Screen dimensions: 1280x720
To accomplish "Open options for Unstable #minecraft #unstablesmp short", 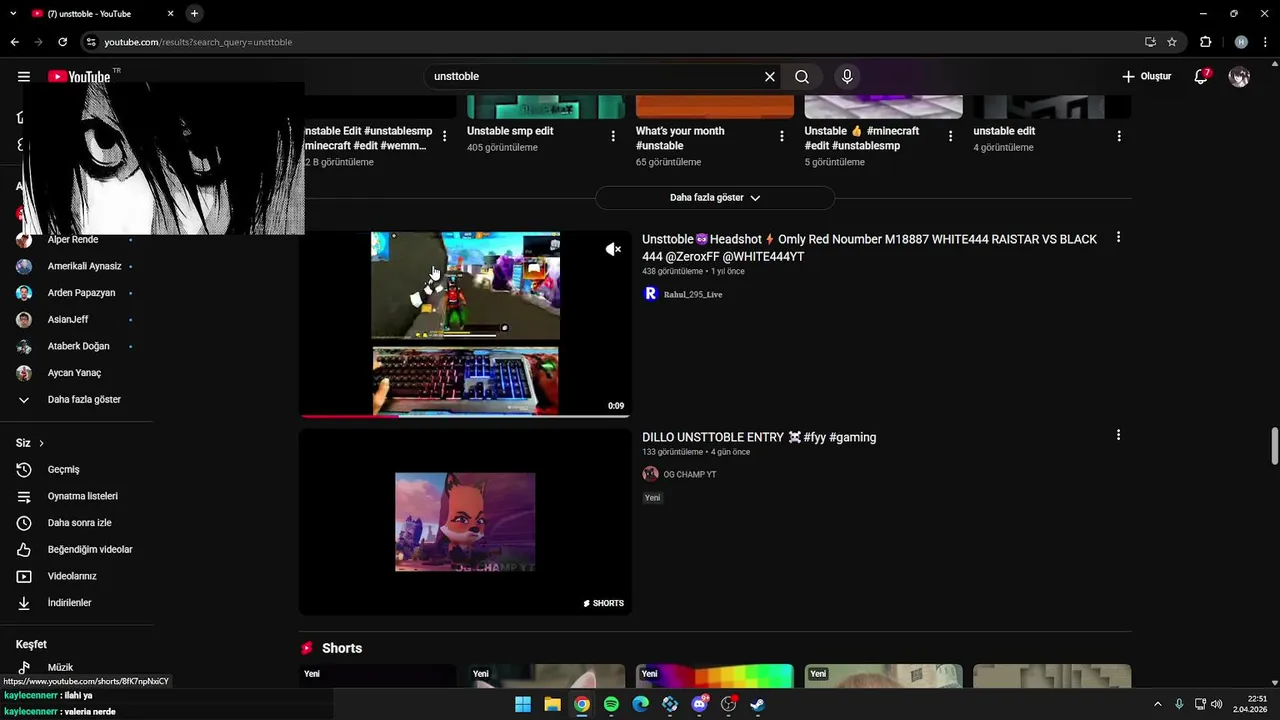I will click(x=951, y=136).
